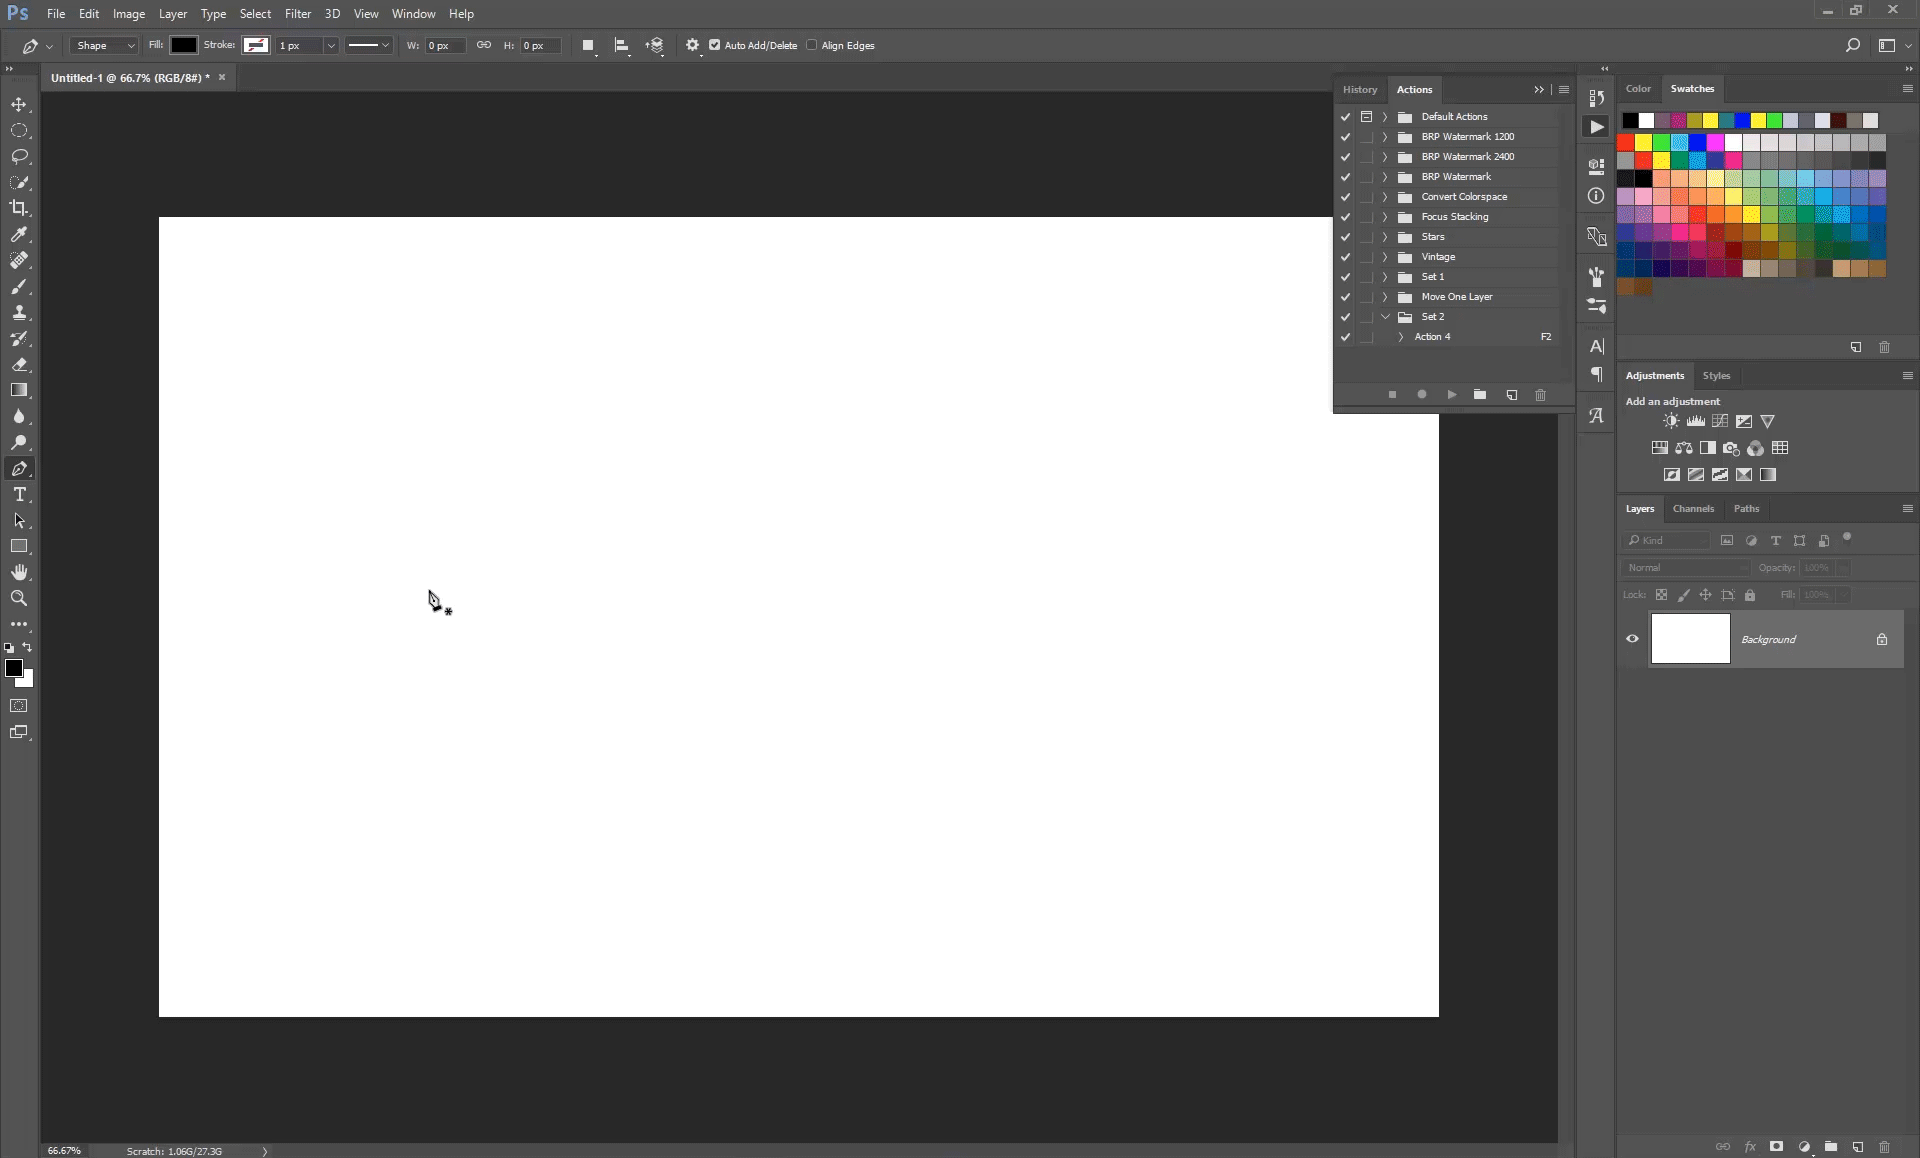Hide the Background layer visibility eye

[1633, 639]
